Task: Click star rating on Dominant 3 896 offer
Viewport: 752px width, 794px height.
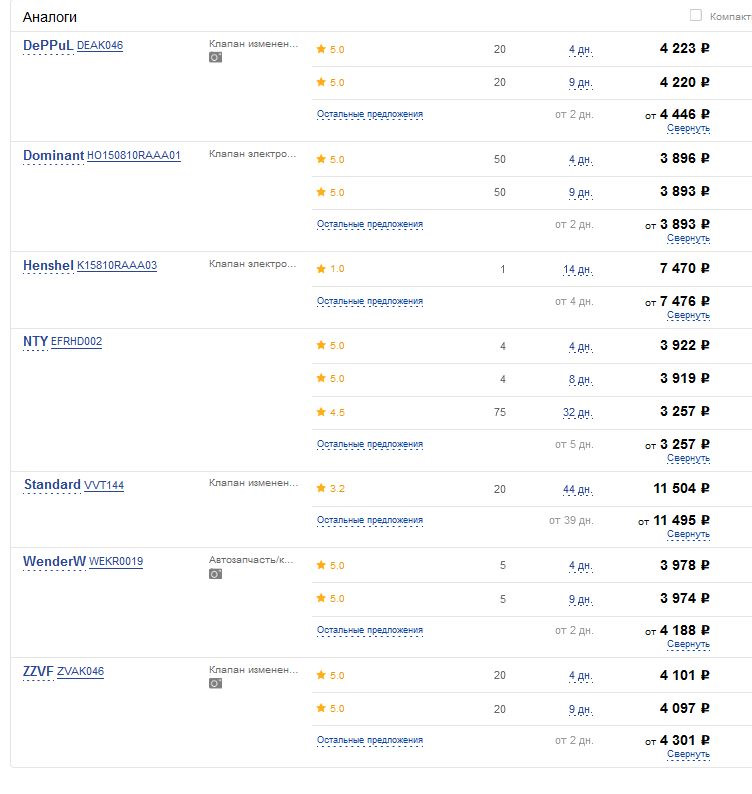Action: tap(330, 160)
